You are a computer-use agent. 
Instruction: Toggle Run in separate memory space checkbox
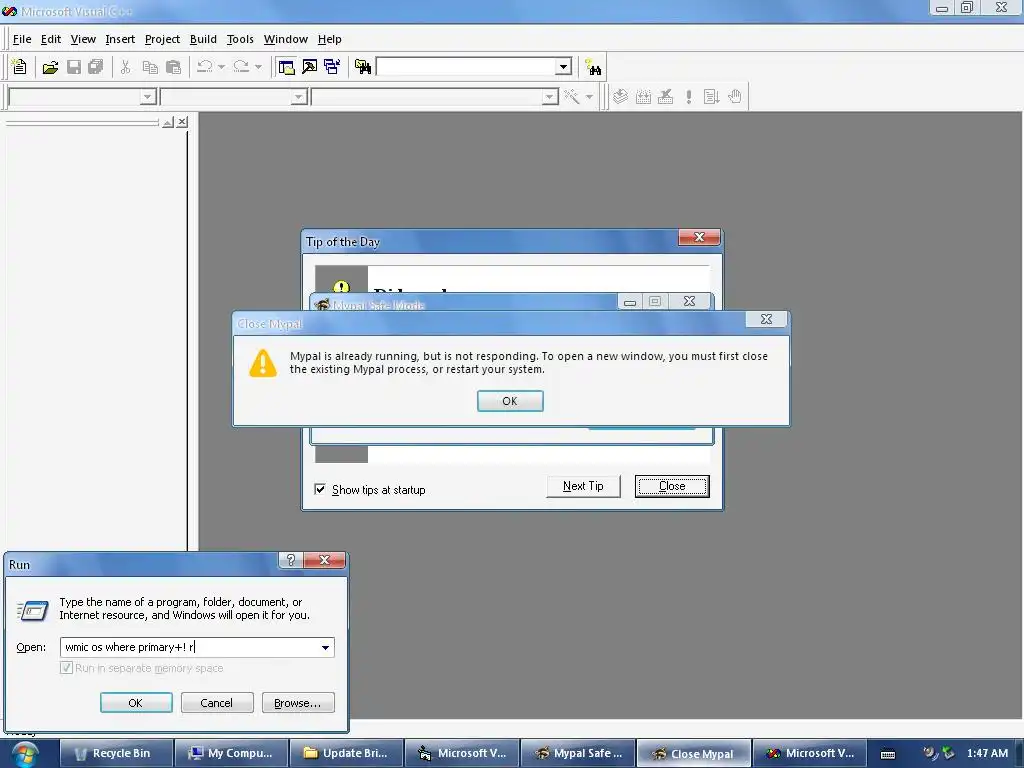[66, 667]
